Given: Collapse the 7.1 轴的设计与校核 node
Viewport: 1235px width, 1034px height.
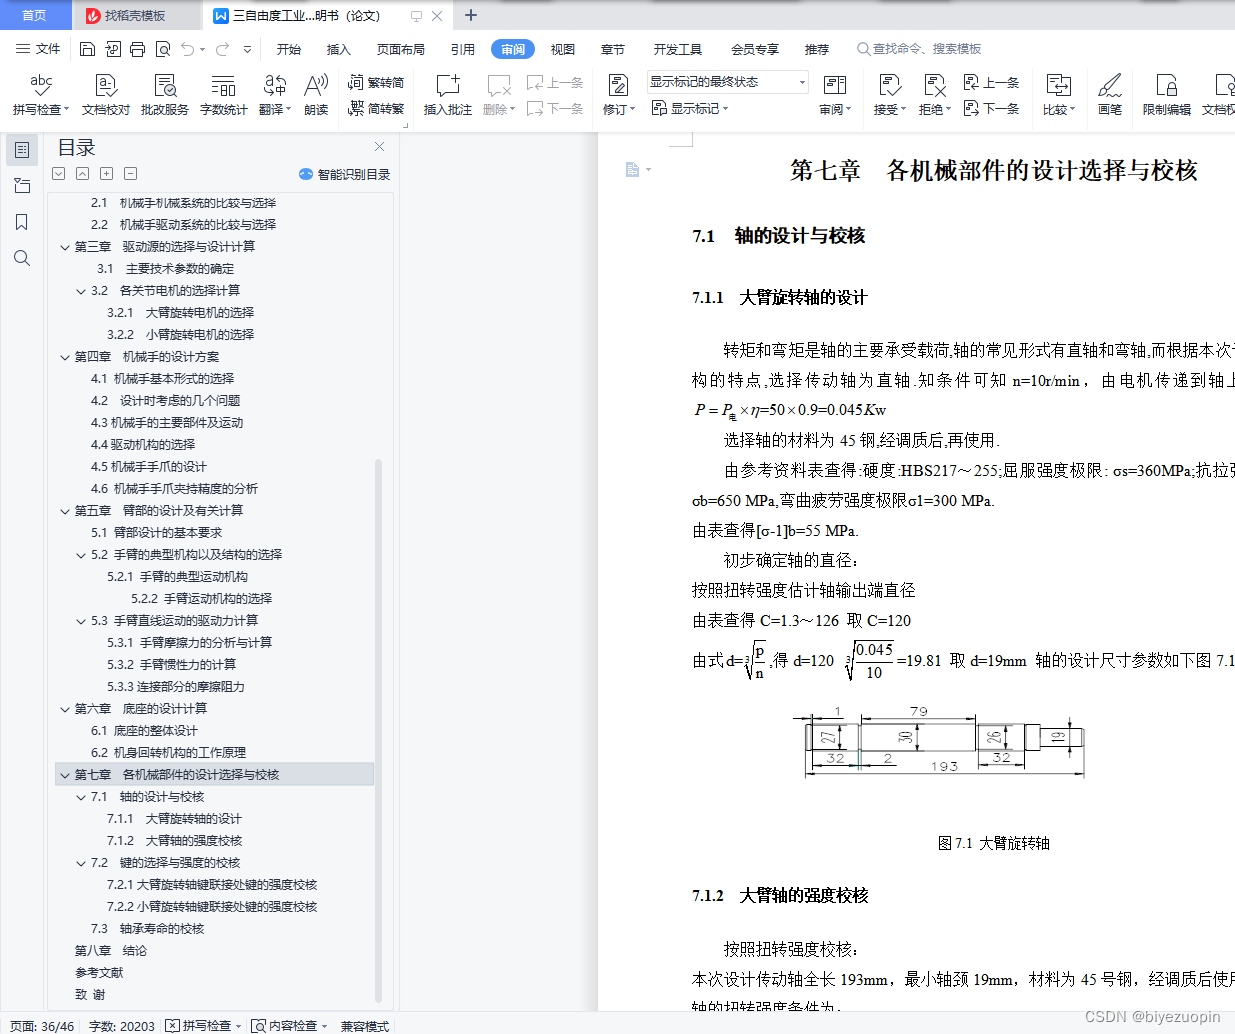Looking at the screenshot, I should click(x=81, y=797).
